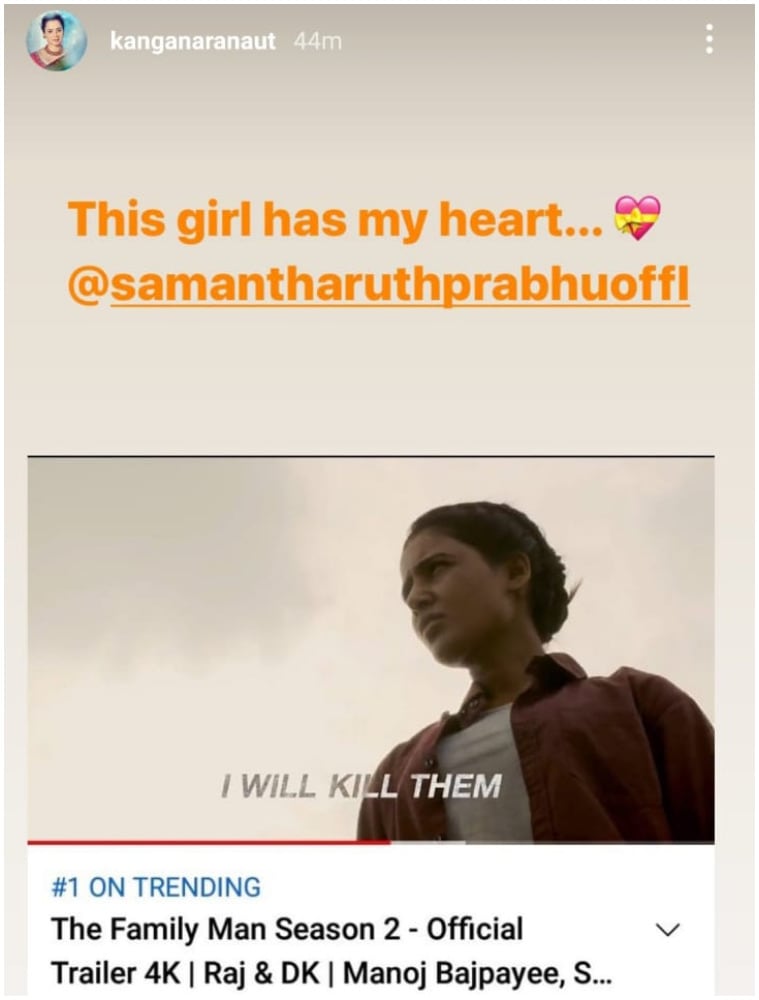
Task: Tap the I WILL KILL THEM subtitle
Action: click(x=361, y=786)
